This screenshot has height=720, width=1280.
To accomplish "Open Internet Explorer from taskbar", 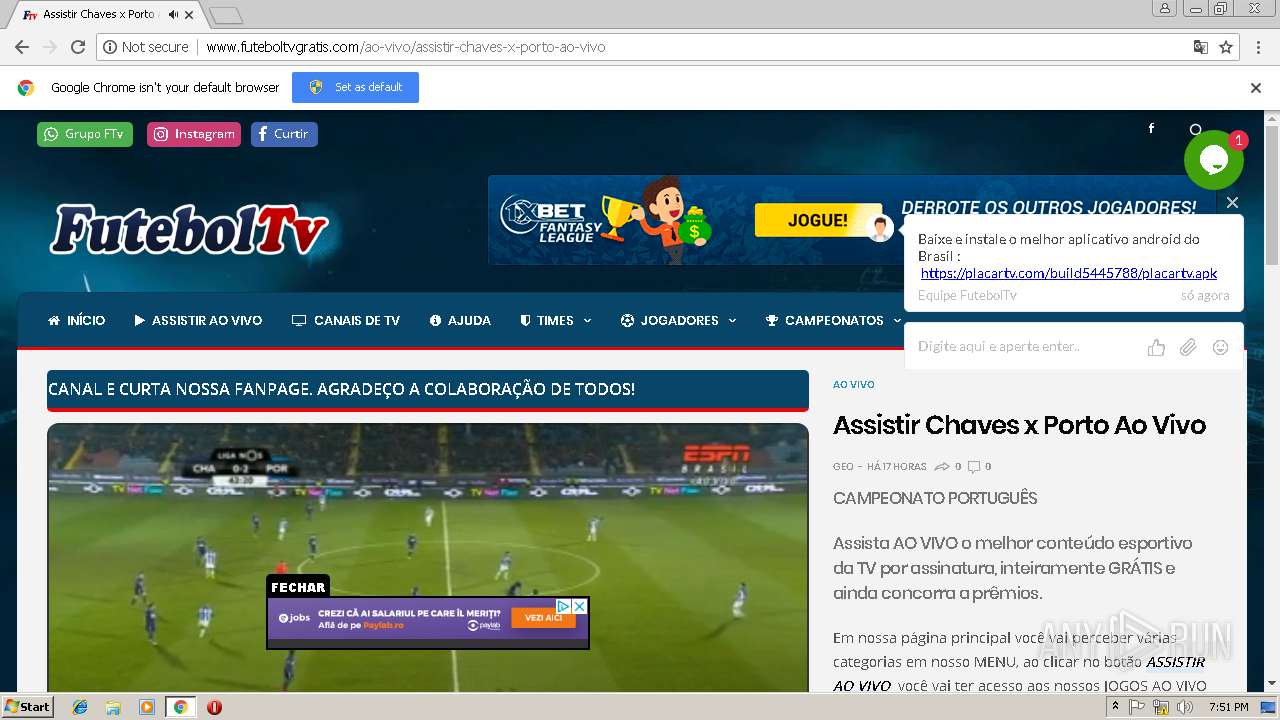I will coord(80,707).
